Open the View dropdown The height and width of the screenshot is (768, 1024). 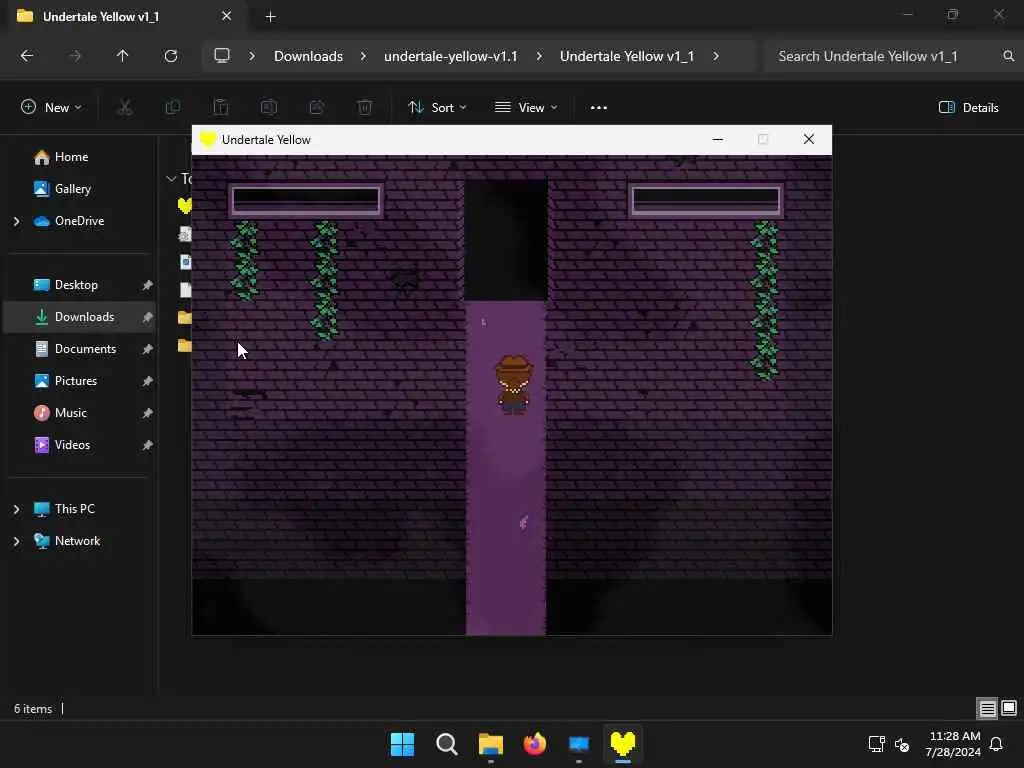tap(526, 107)
